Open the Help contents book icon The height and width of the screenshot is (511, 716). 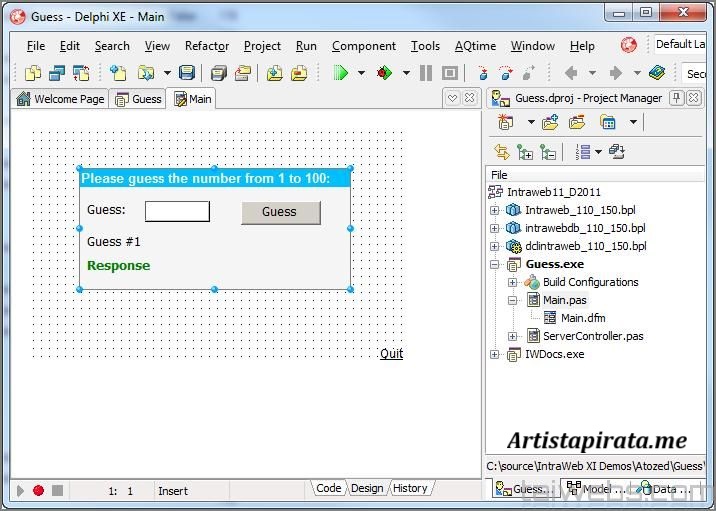657,73
